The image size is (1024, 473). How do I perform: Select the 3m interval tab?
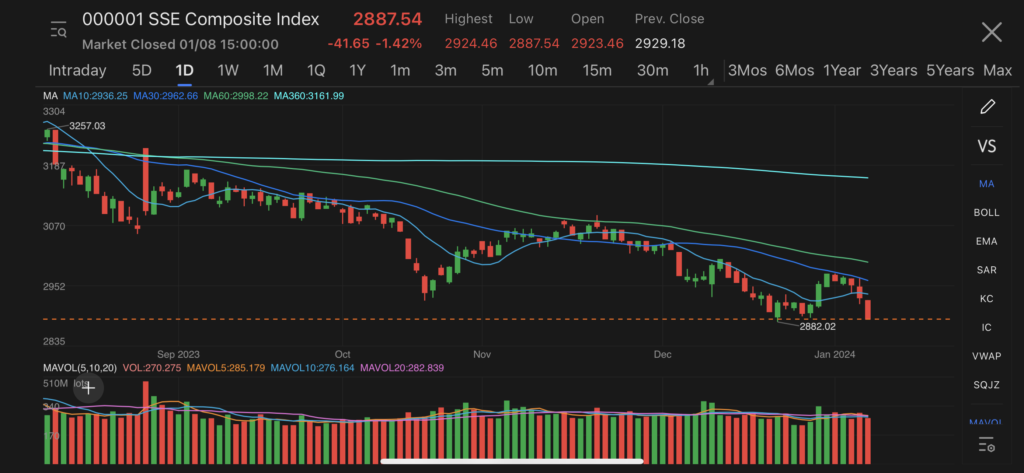pos(445,71)
